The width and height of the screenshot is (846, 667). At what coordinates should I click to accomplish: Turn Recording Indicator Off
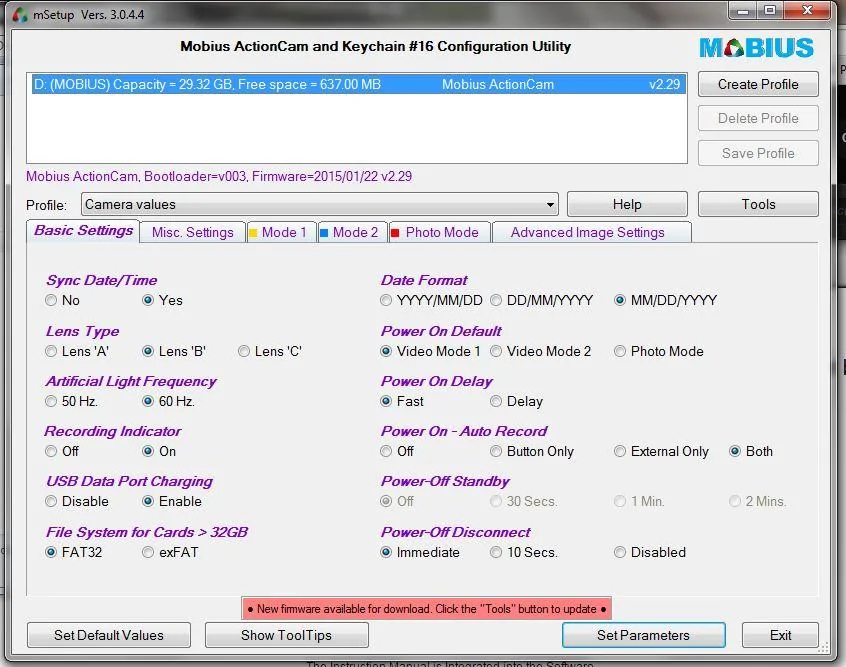tap(62, 452)
